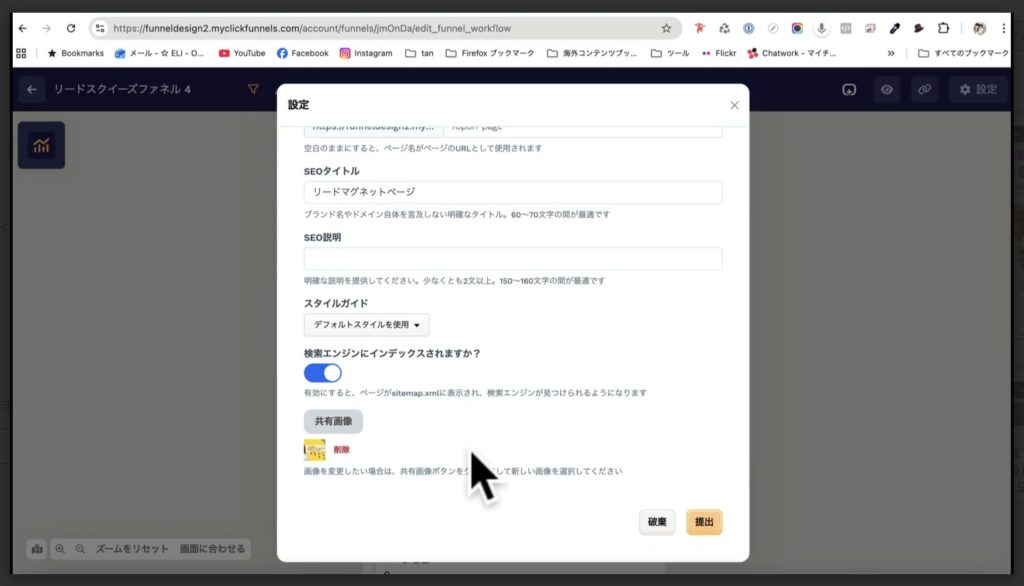The height and width of the screenshot is (586, 1024).
Task: Click the download icon in the top toolbar
Action: [x=849, y=89]
